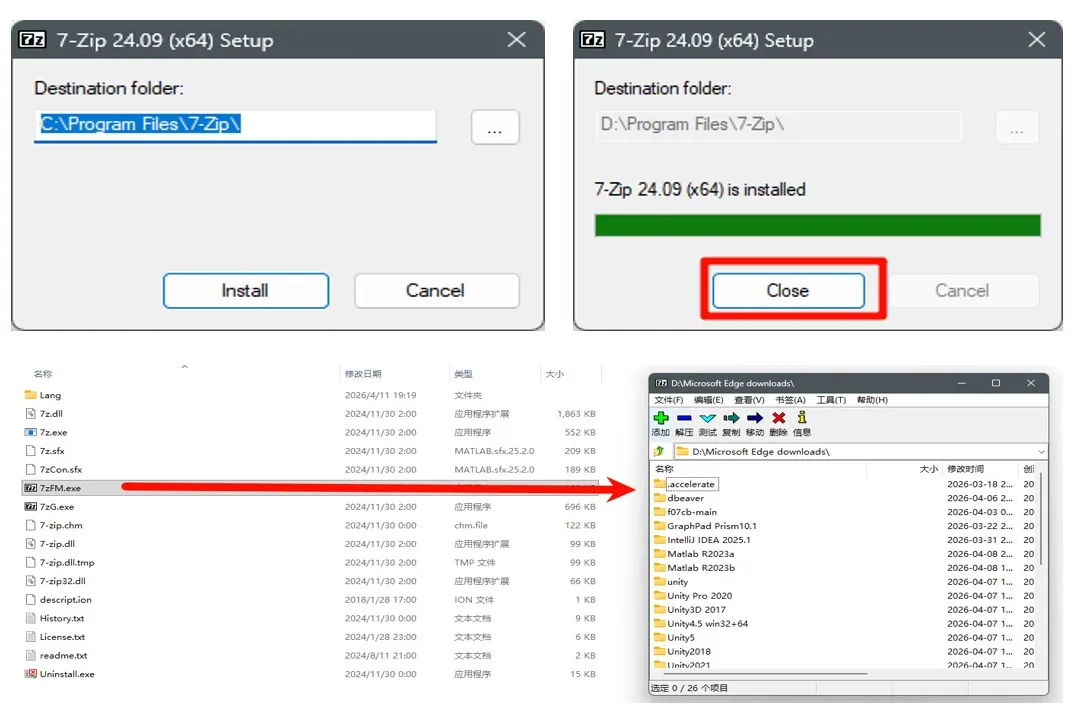The image size is (1084, 724).
Task: Select the 7zCon.sfx file row
Action: pyautogui.click(x=311, y=469)
